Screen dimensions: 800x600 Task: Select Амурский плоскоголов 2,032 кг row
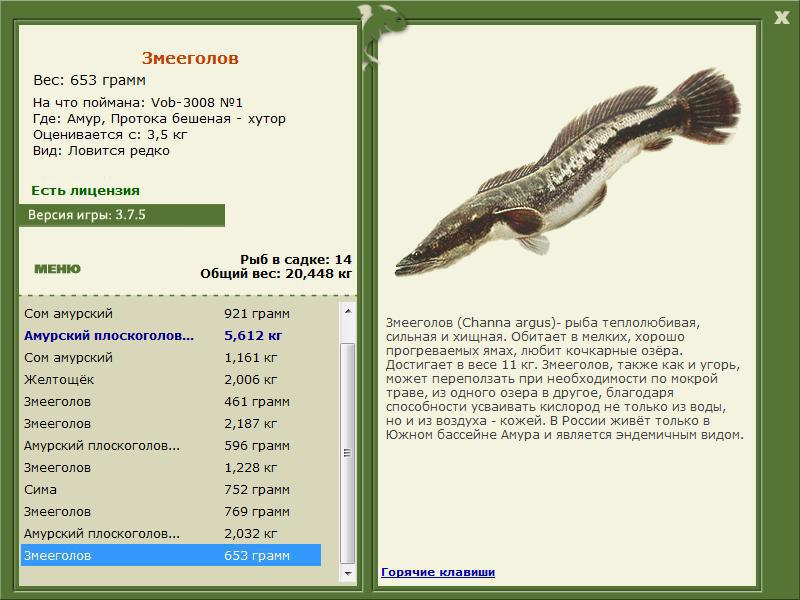click(171, 533)
